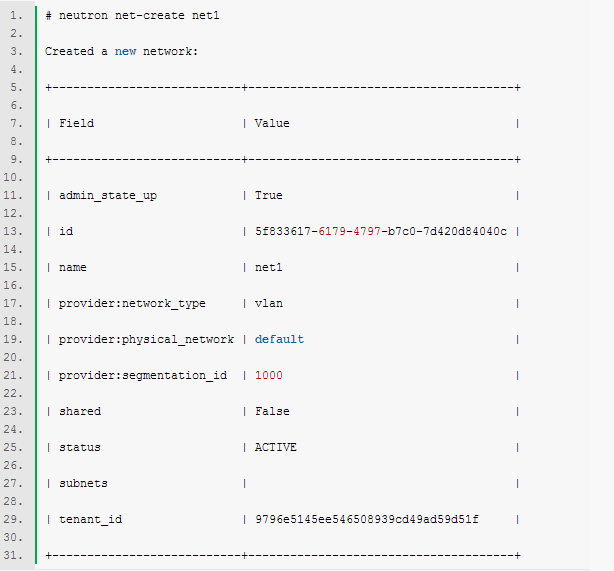The height and width of the screenshot is (571, 614).
Task: Click the 'Created a new network:' line
Action: click(121, 51)
